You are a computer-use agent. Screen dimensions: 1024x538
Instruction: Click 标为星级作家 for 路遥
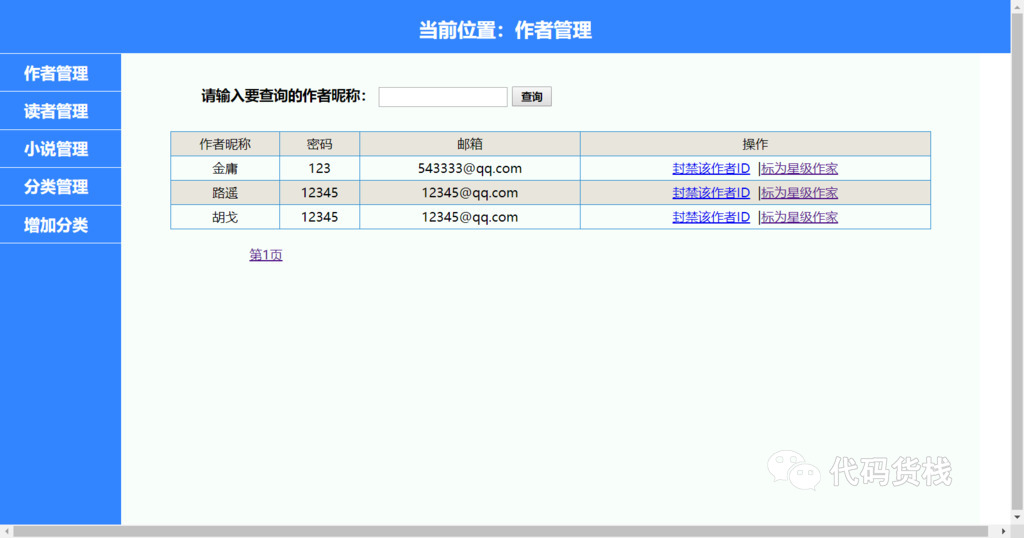tap(799, 193)
